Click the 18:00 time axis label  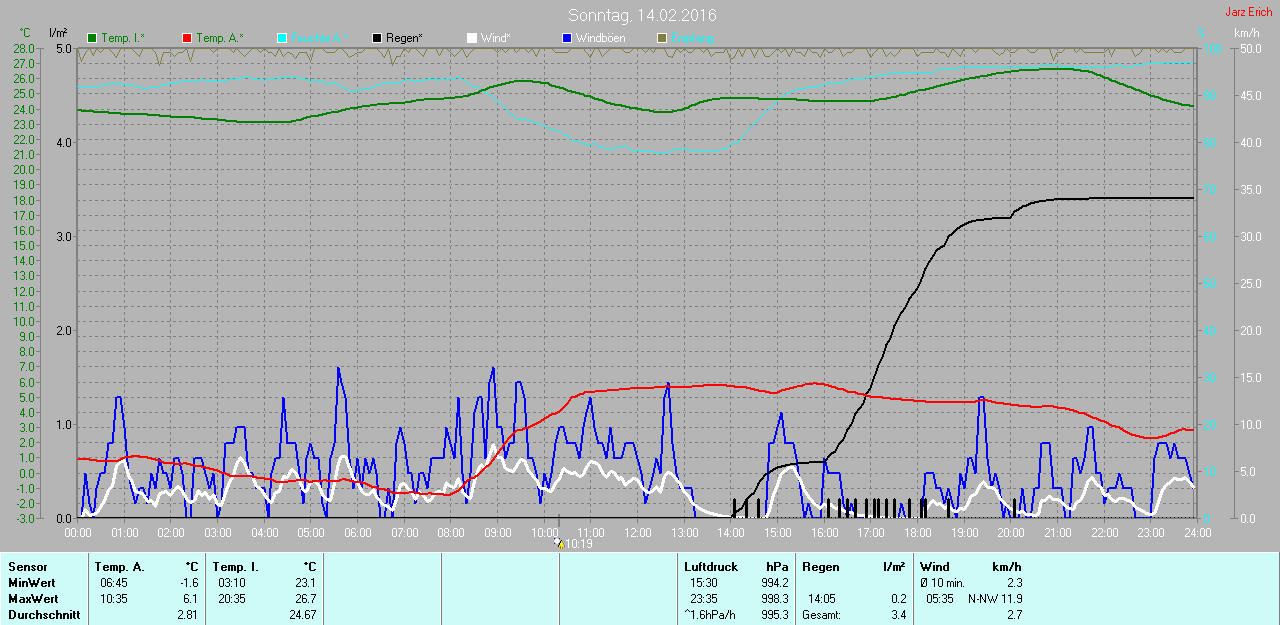pos(918,533)
